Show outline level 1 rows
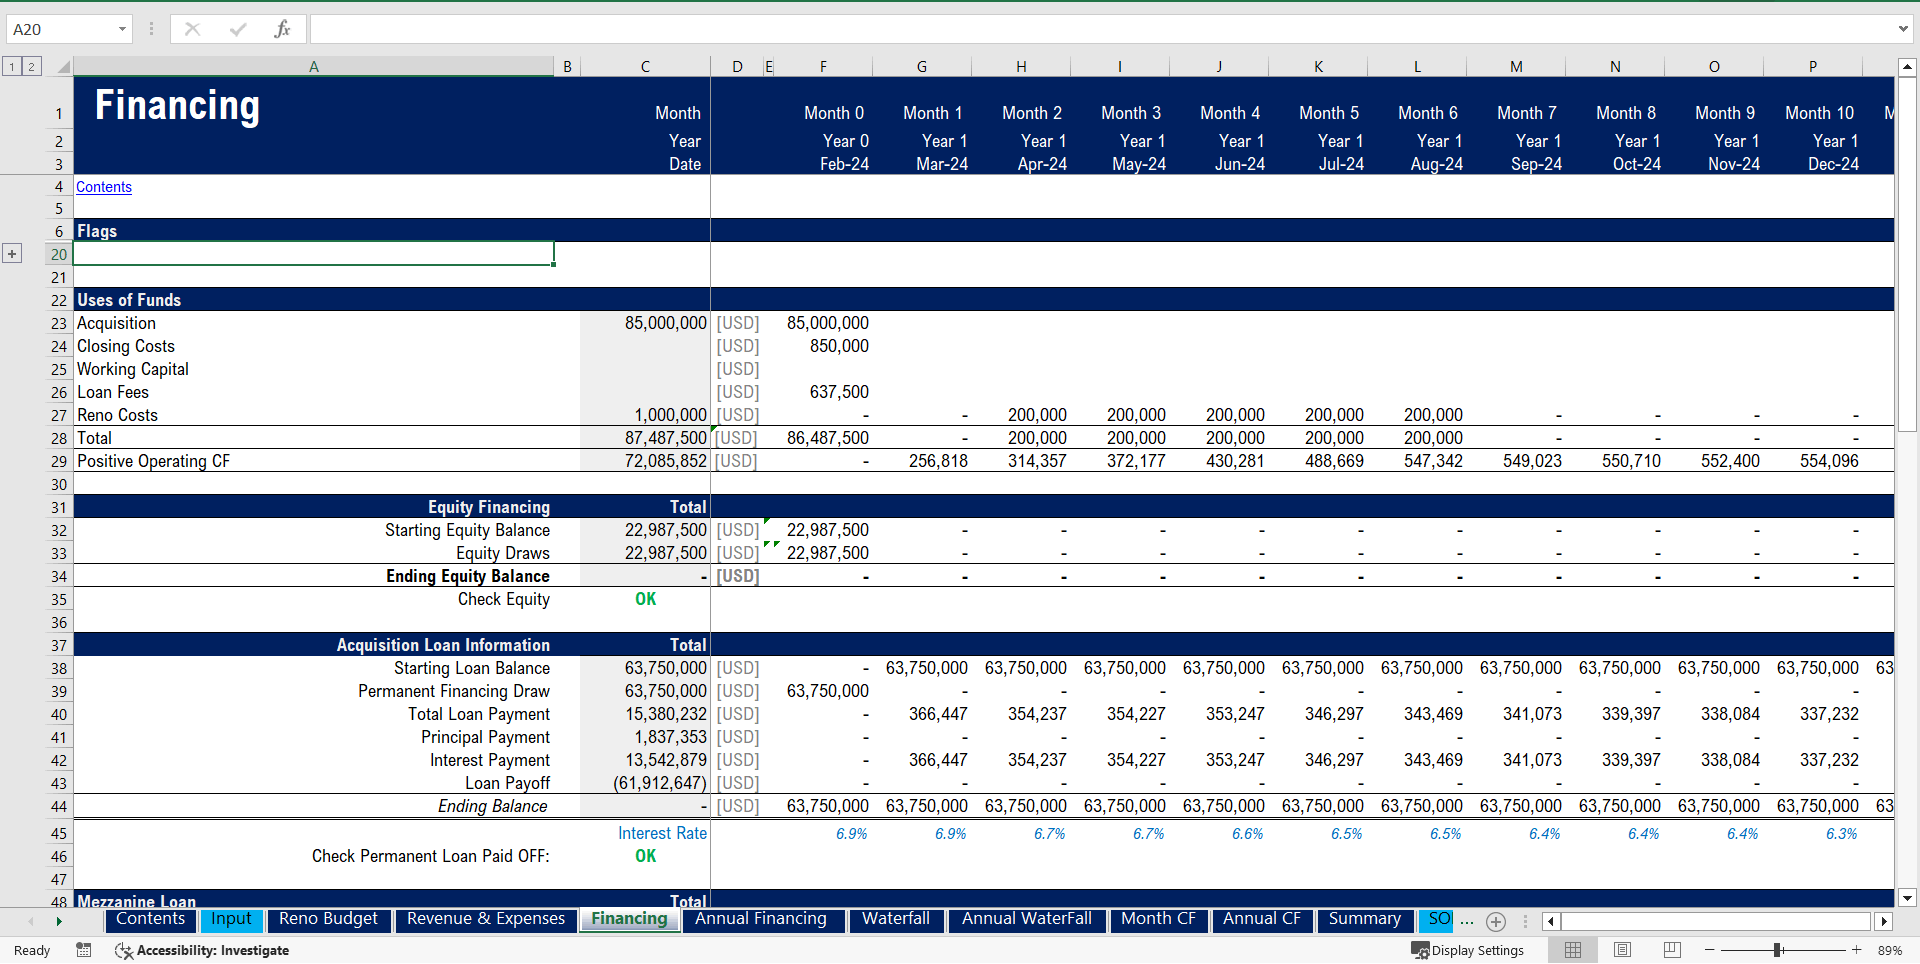The image size is (1920, 964). pyautogui.click(x=12, y=67)
